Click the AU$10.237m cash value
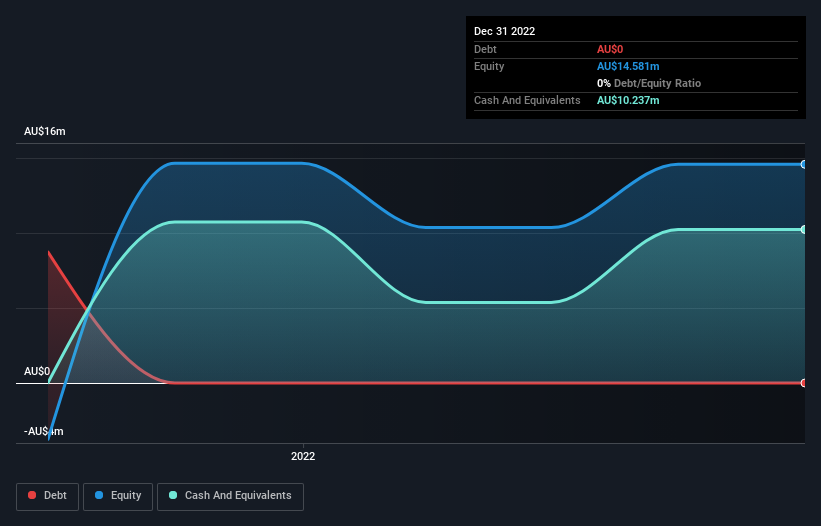The image size is (821, 526). tap(628, 100)
